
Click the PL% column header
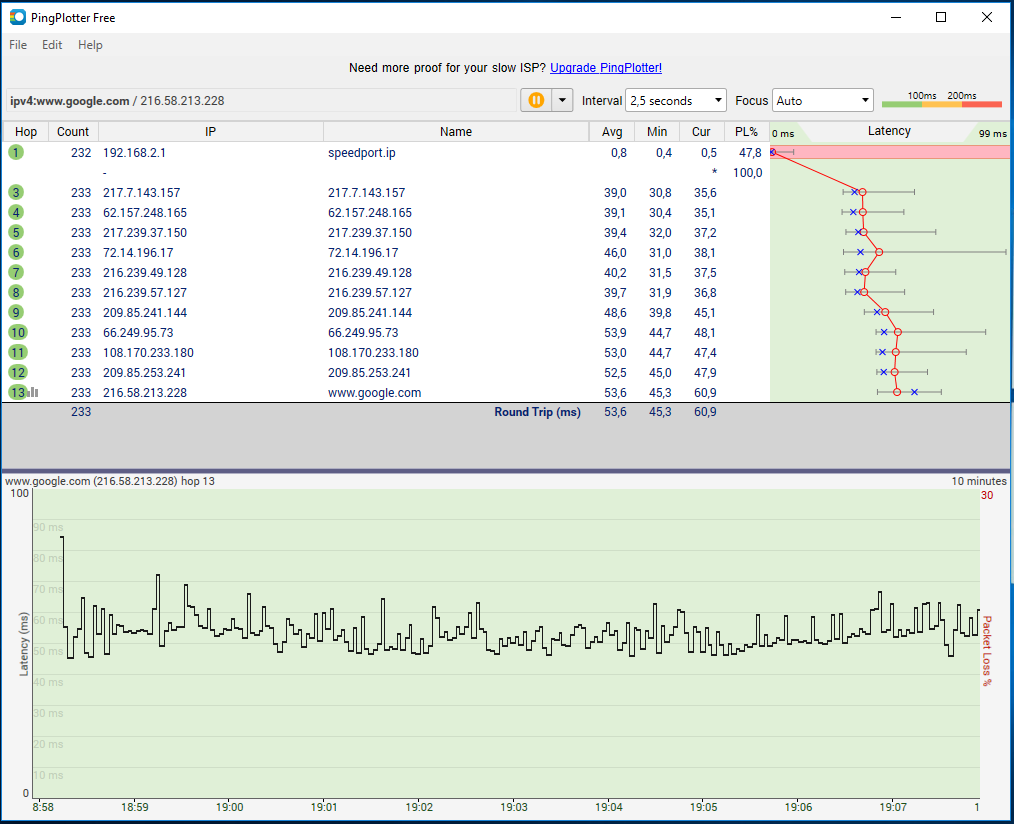[x=747, y=132]
